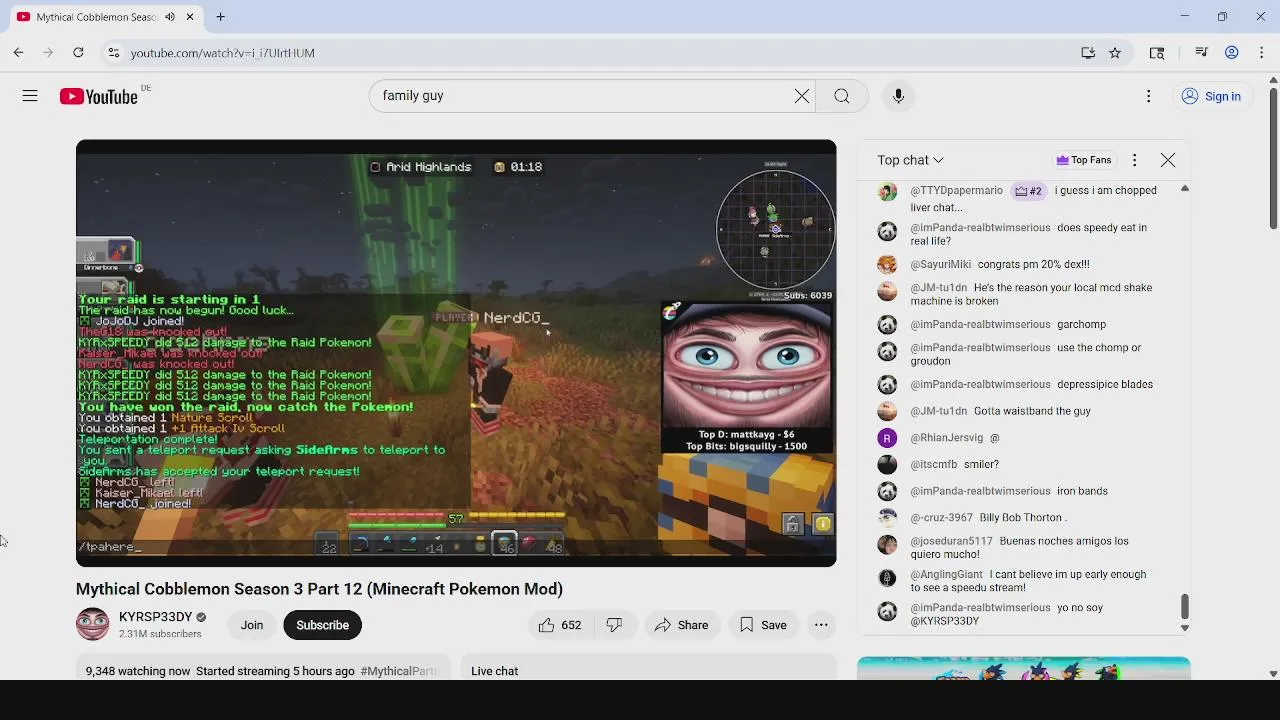This screenshot has height=720, width=1280.
Task: Mute tab via speaker icon on tab
Action: (170, 17)
